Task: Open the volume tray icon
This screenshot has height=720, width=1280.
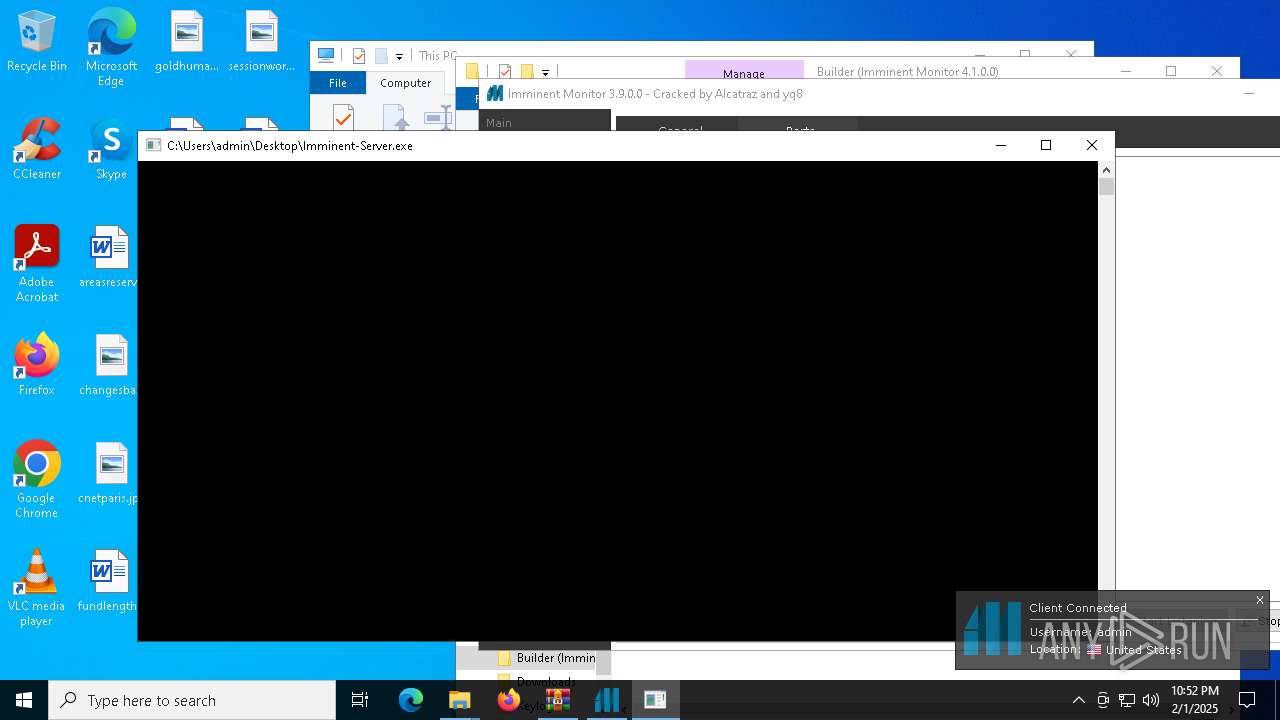Action: click(x=1151, y=700)
